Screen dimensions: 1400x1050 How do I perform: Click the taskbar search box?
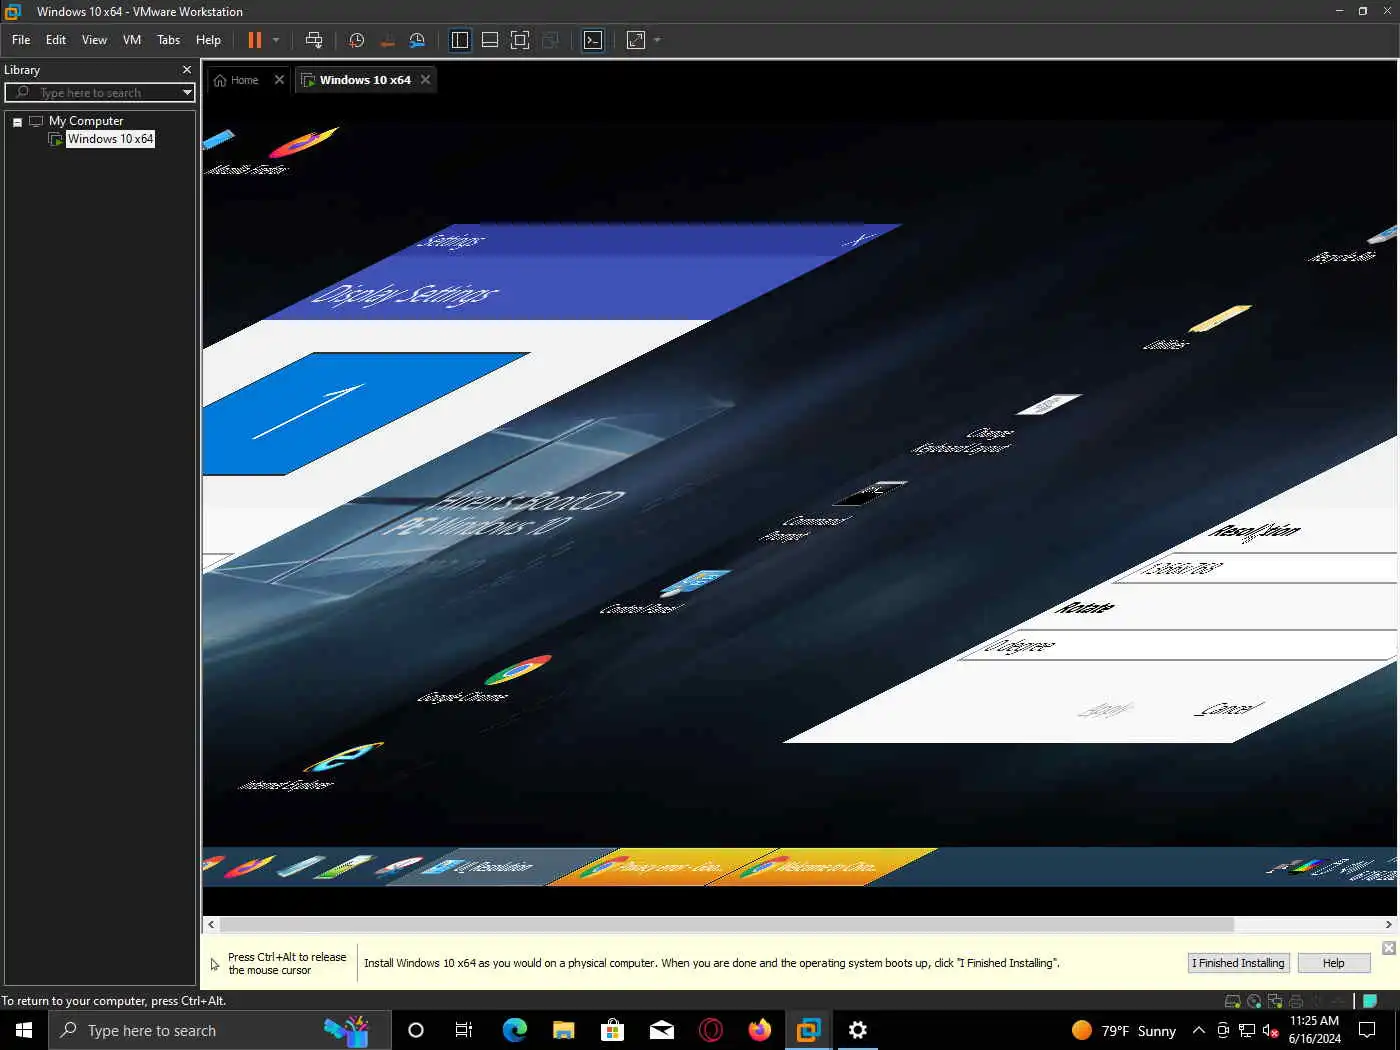pyautogui.click(x=220, y=1030)
